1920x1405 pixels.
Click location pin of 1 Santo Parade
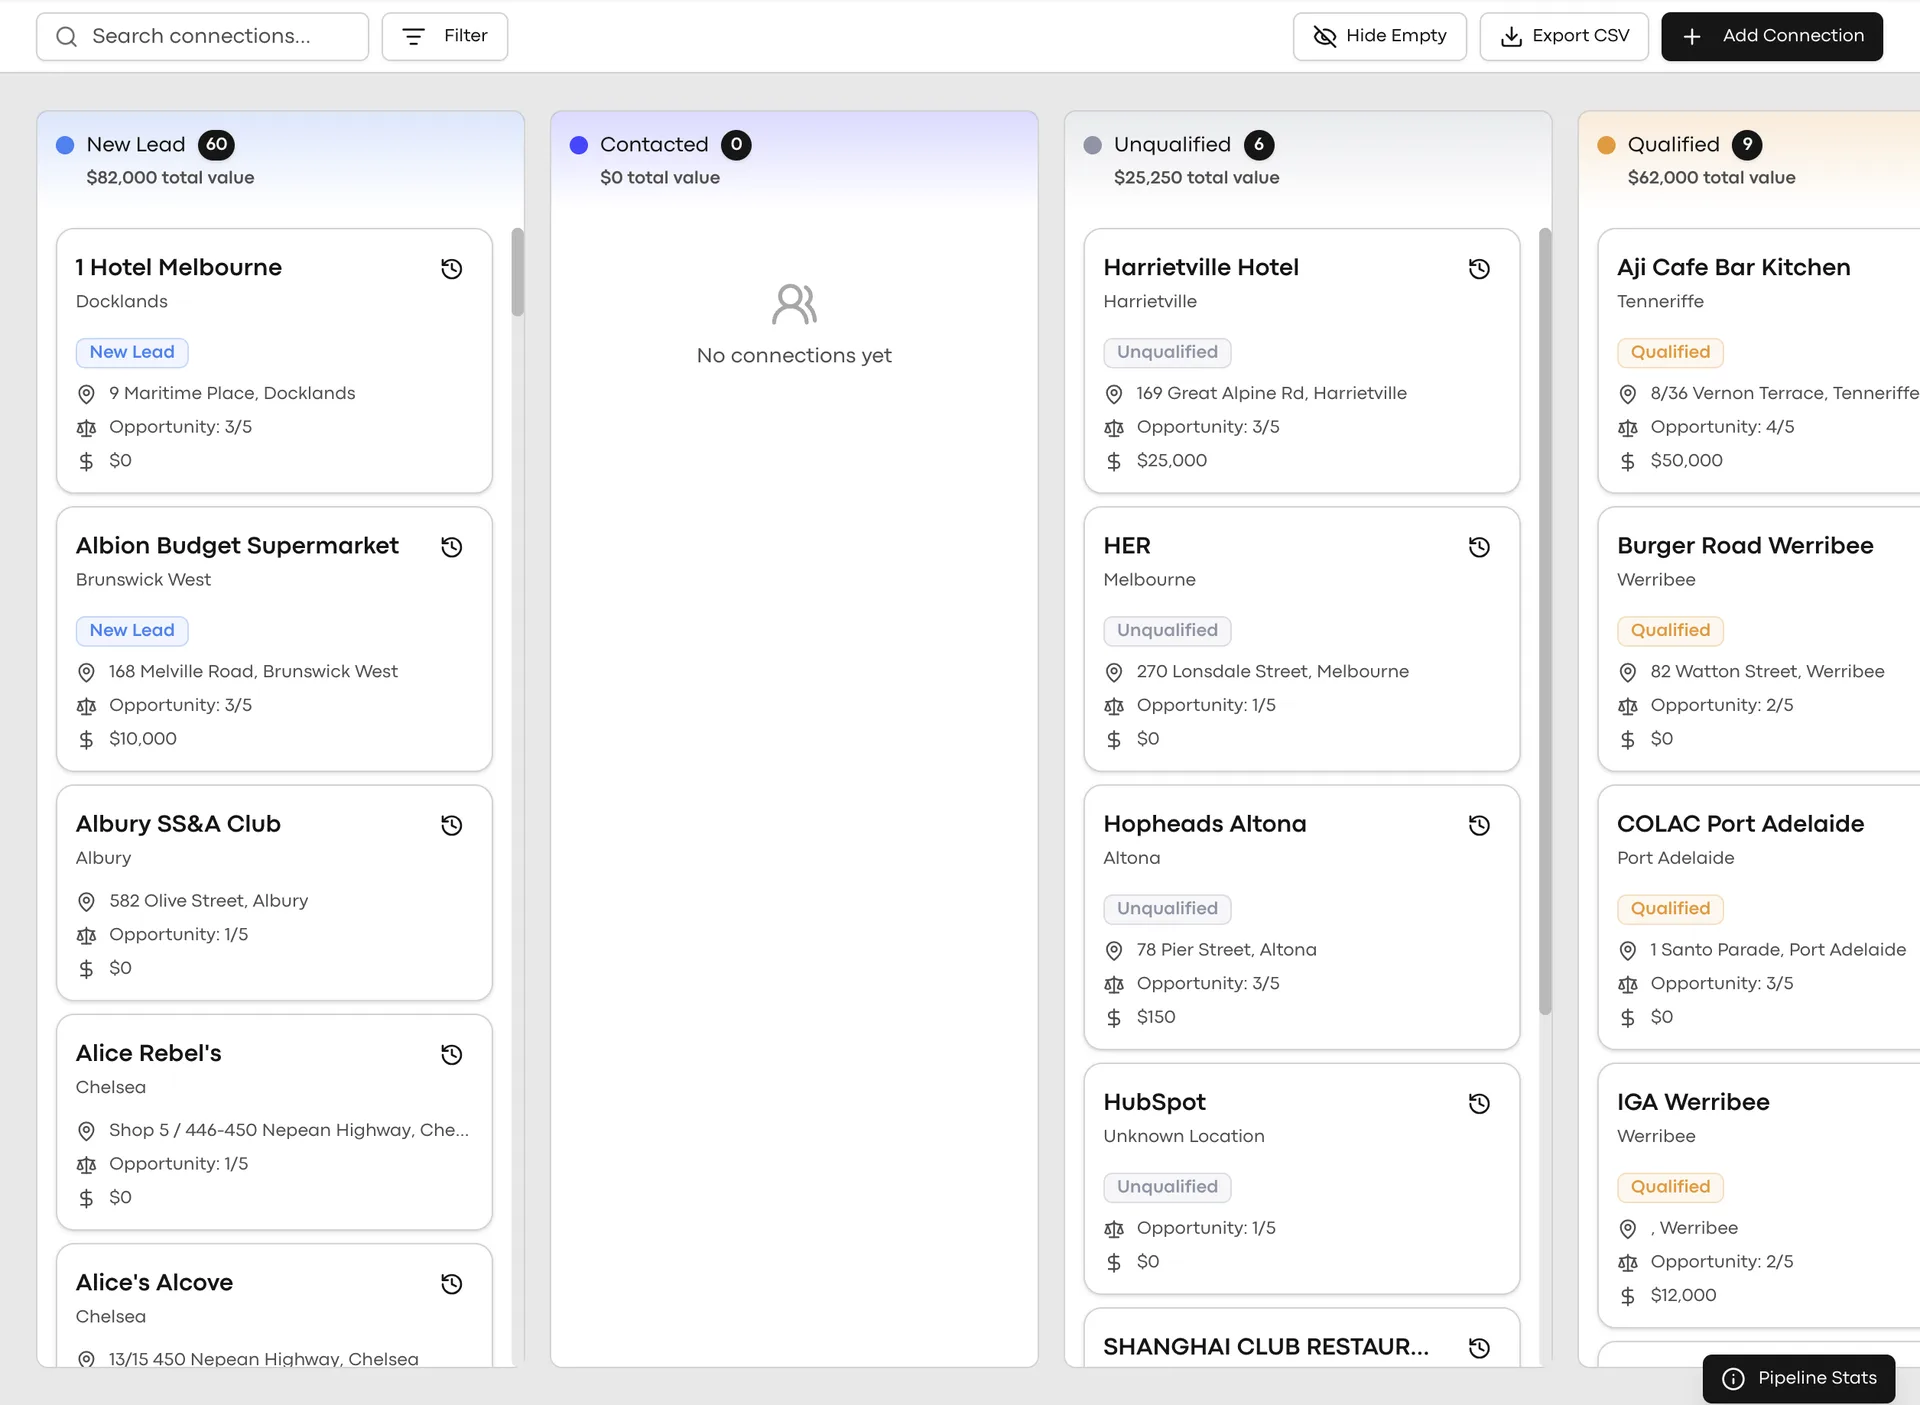point(1628,950)
